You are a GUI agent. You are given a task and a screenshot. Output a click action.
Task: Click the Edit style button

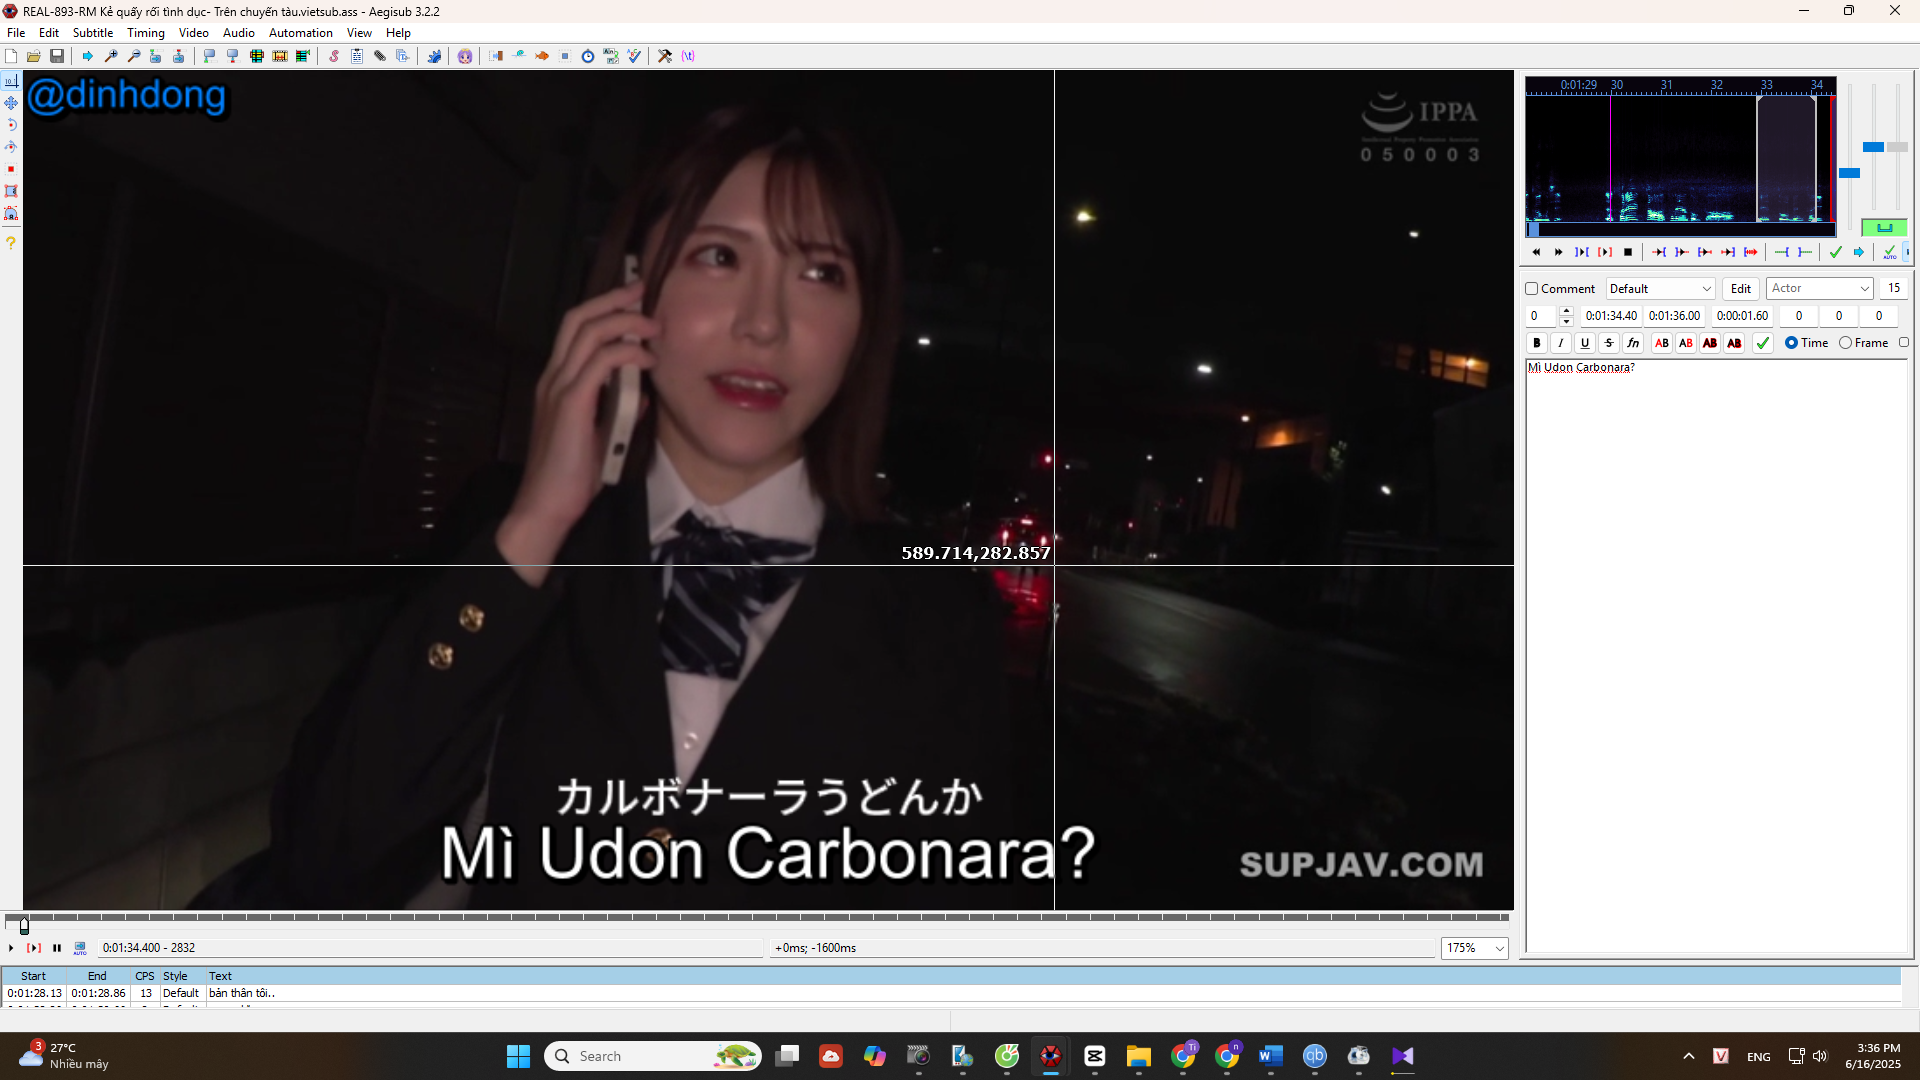pos(1741,289)
